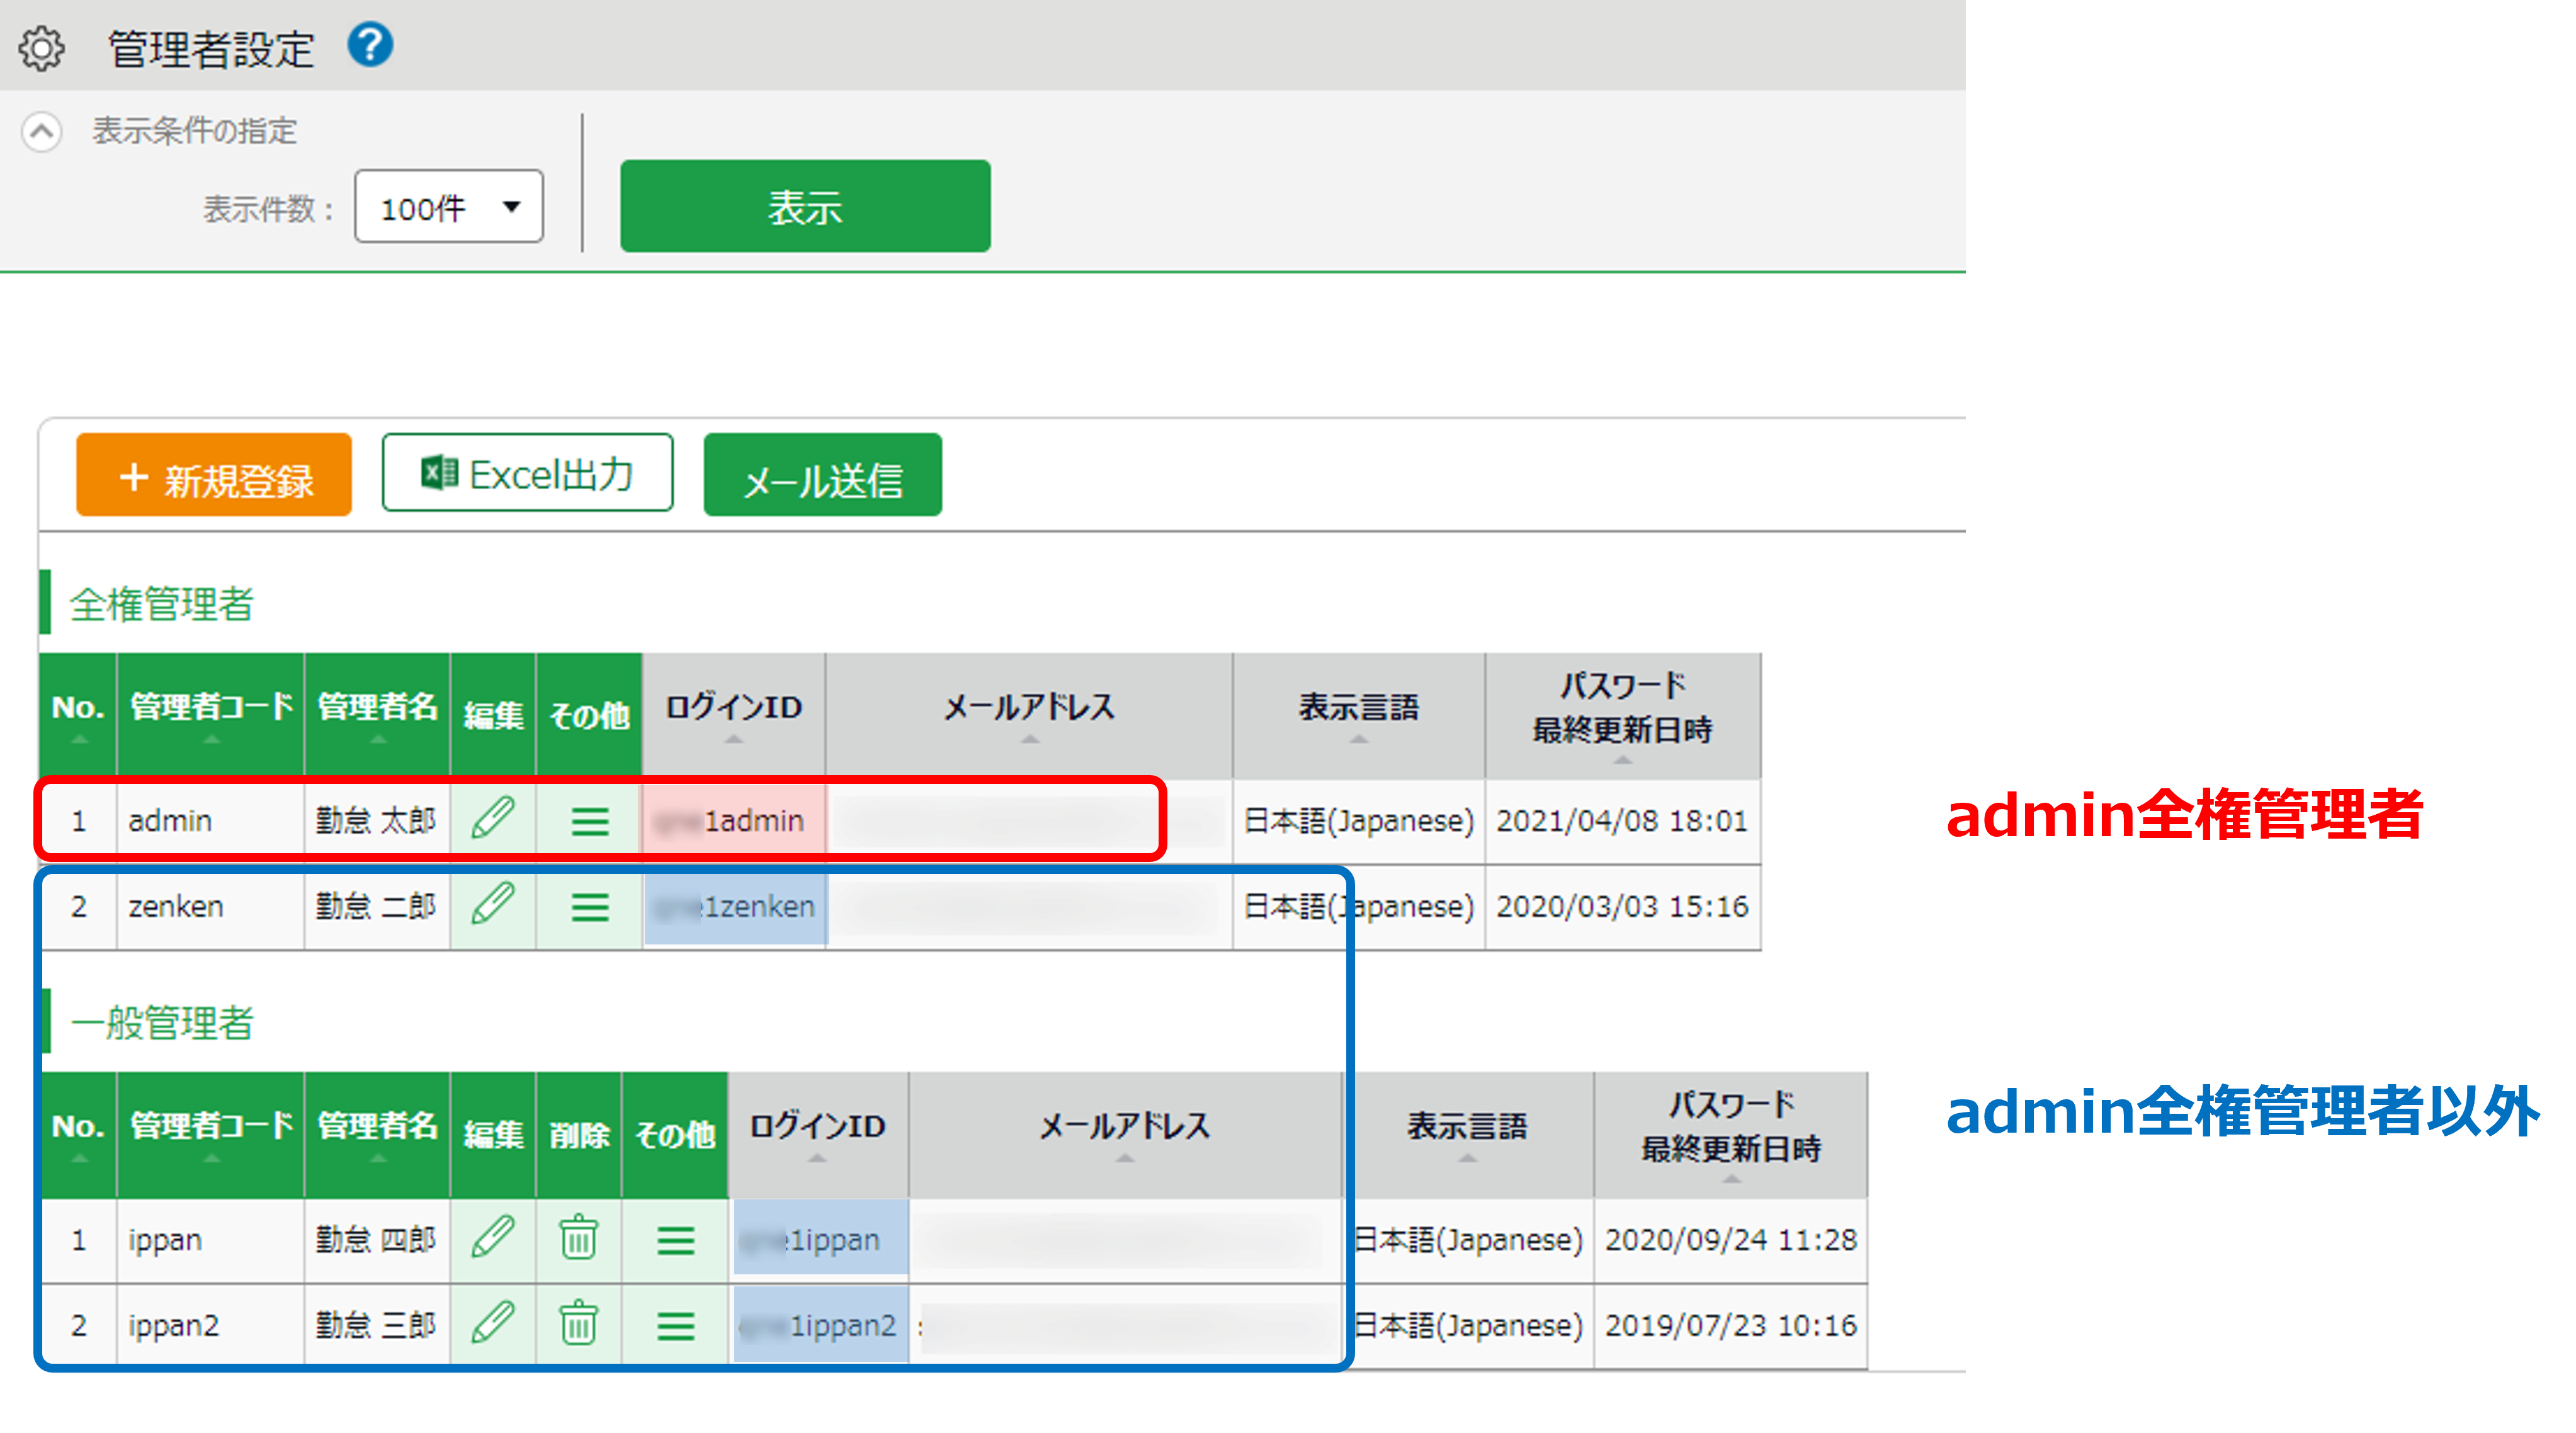Click the Excel出力 button
This screenshot has height=1433, width=2576.
[527, 474]
